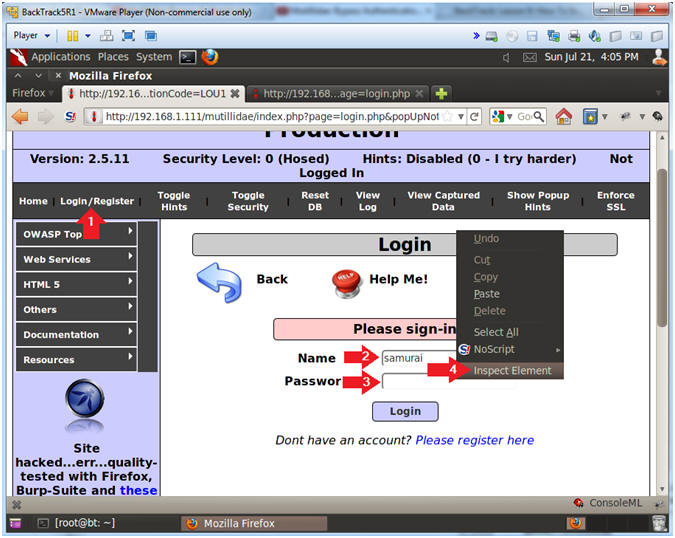Expand the Resources sidebar menu
The height and width of the screenshot is (538, 675).
pos(77,359)
